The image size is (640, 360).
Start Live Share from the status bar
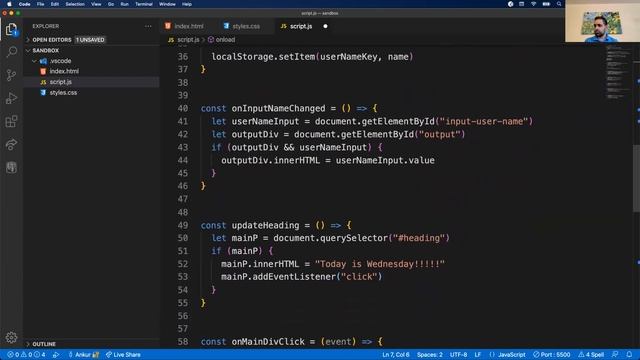123,355
